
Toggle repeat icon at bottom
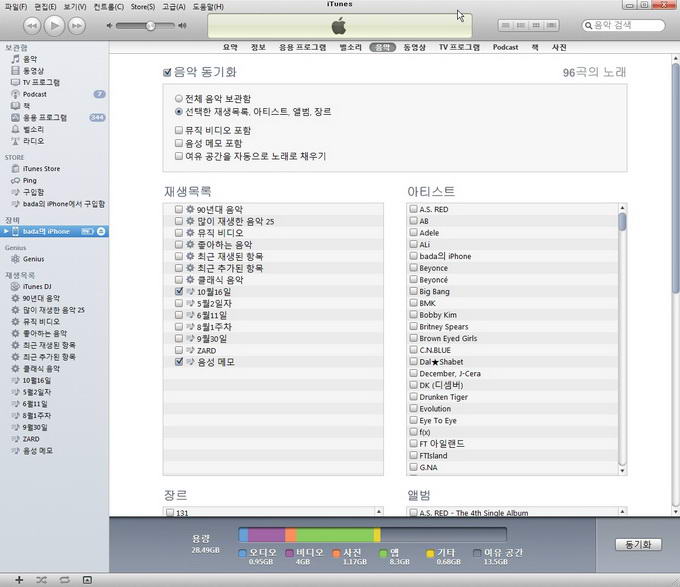64,580
